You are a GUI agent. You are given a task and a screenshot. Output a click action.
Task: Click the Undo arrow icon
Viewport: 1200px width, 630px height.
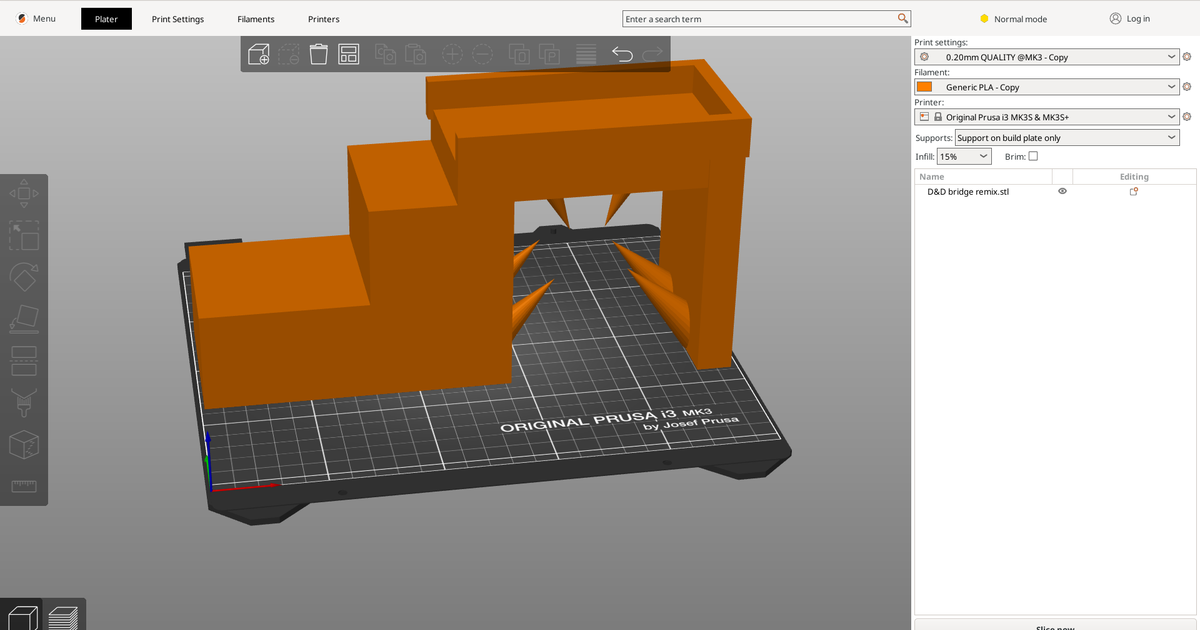coord(622,54)
